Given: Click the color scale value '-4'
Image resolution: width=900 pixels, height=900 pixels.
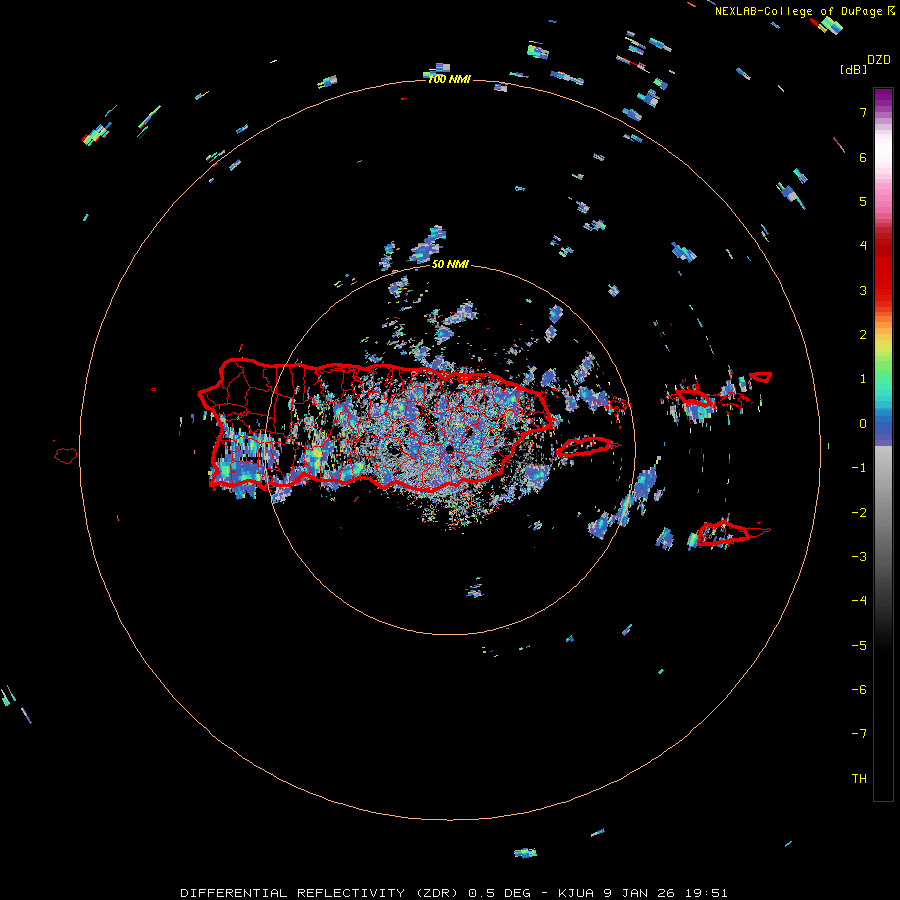Looking at the screenshot, I should (859, 601).
